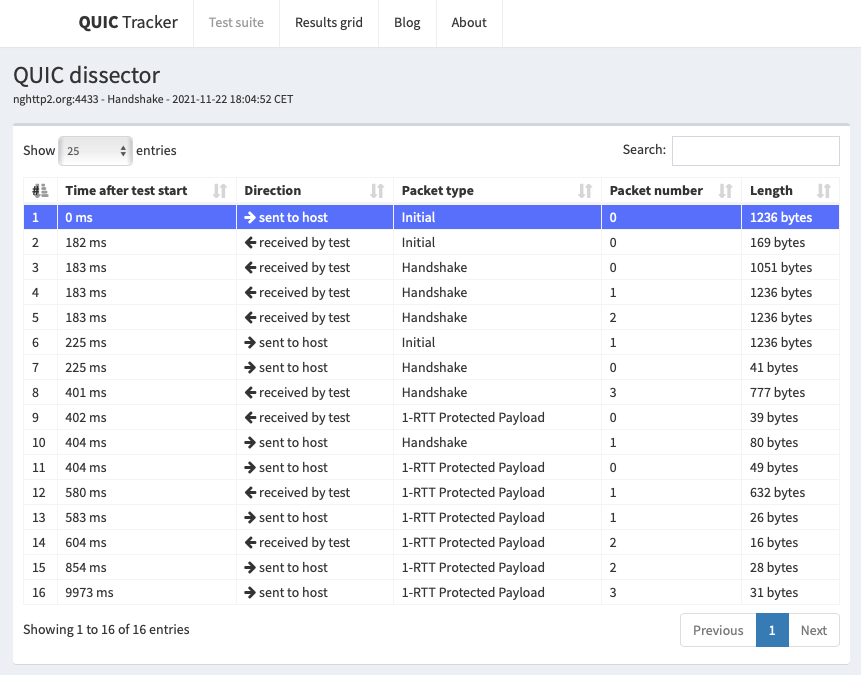
Task: Focus the Search input field
Action: coord(756,150)
